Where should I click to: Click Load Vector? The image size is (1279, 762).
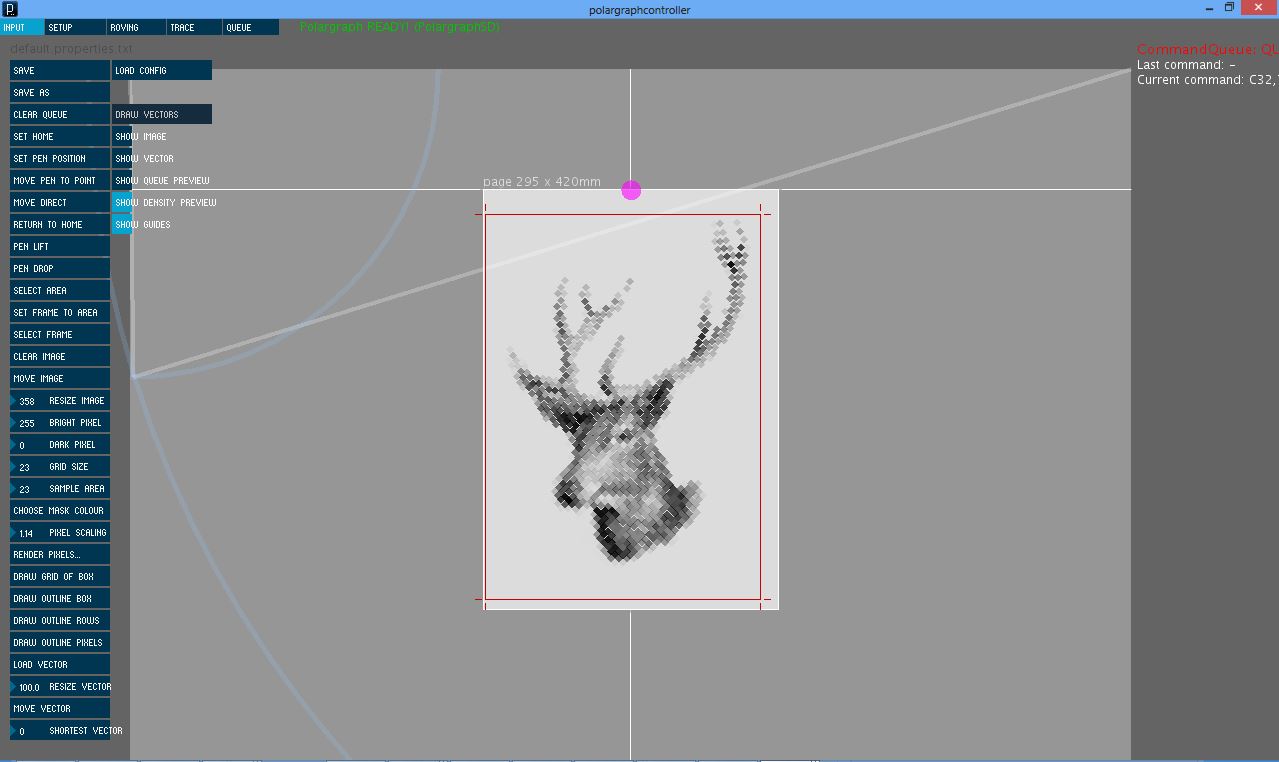(x=60, y=664)
